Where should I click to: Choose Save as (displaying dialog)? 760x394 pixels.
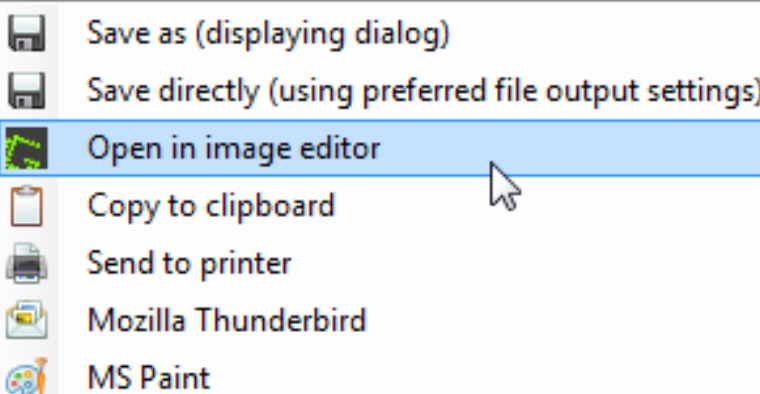coord(268,34)
